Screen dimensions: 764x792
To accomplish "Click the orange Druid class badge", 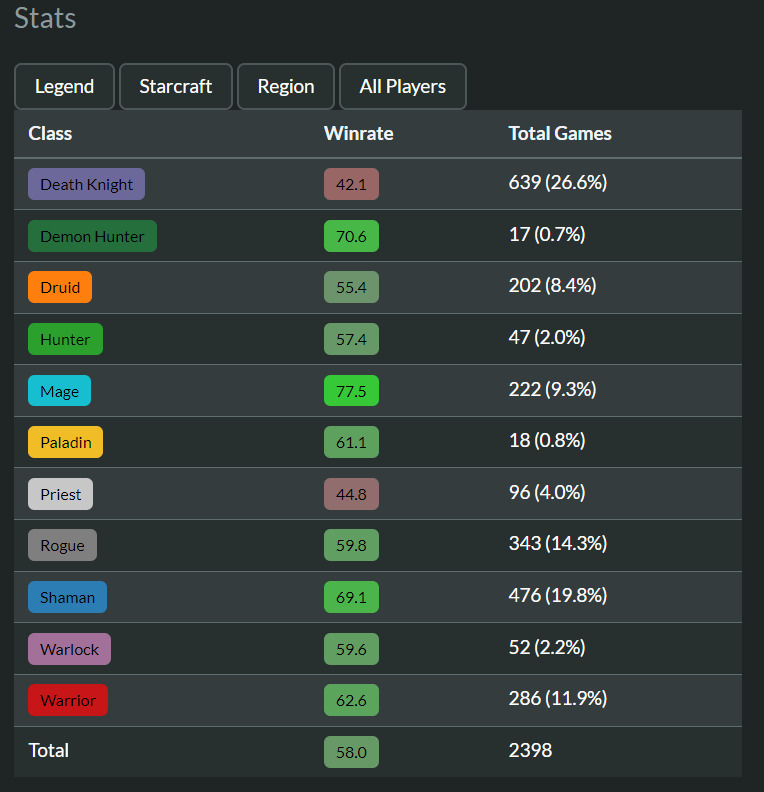I will 60,287.
